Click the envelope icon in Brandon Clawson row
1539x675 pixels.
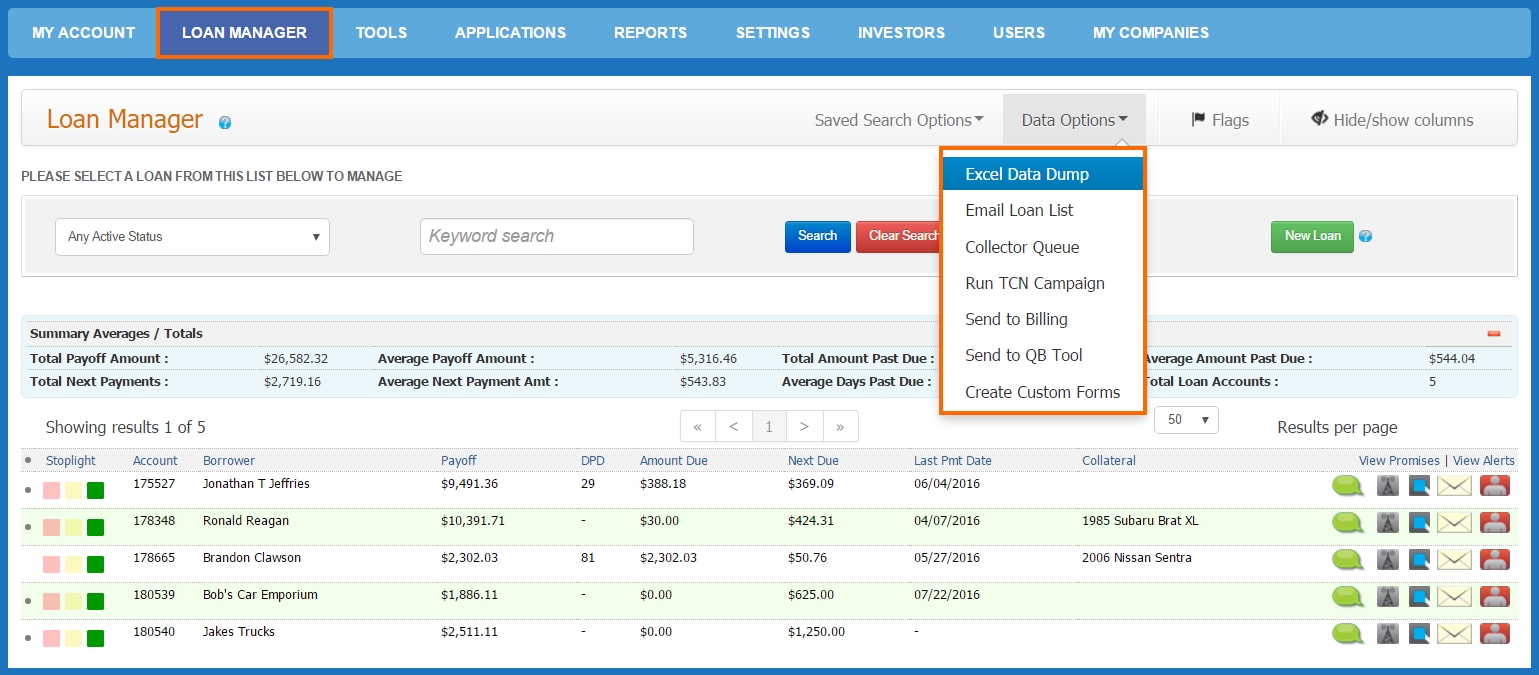1454,560
